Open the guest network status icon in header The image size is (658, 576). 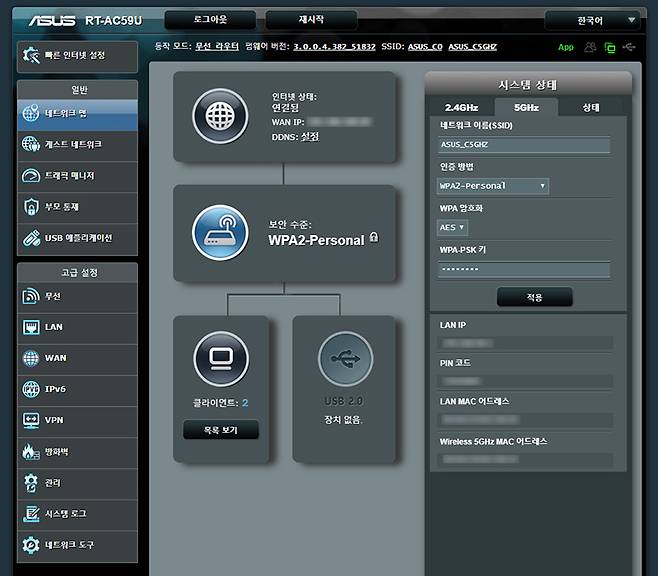pyautogui.click(x=590, y=47)
